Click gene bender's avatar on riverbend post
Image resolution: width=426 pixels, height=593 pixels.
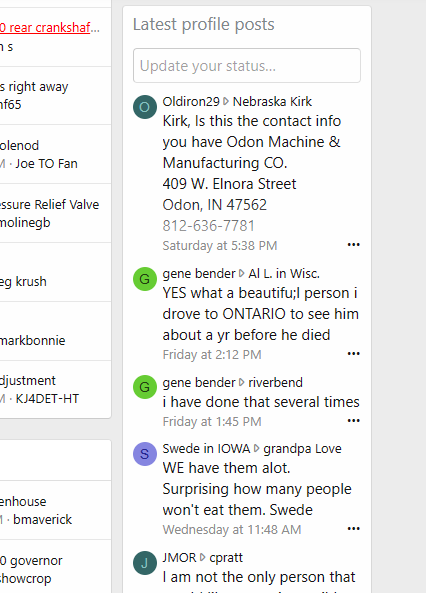click(145, 387)
